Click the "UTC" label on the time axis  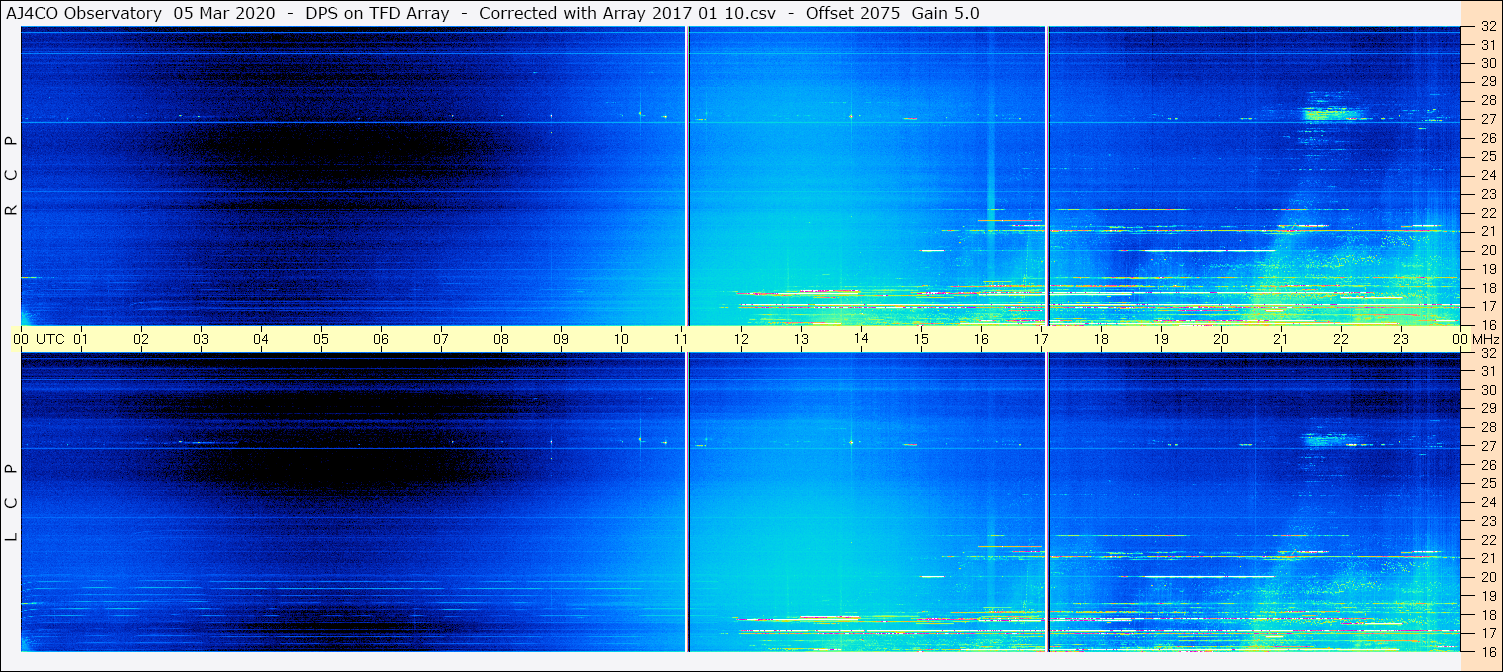click(50, 339)
